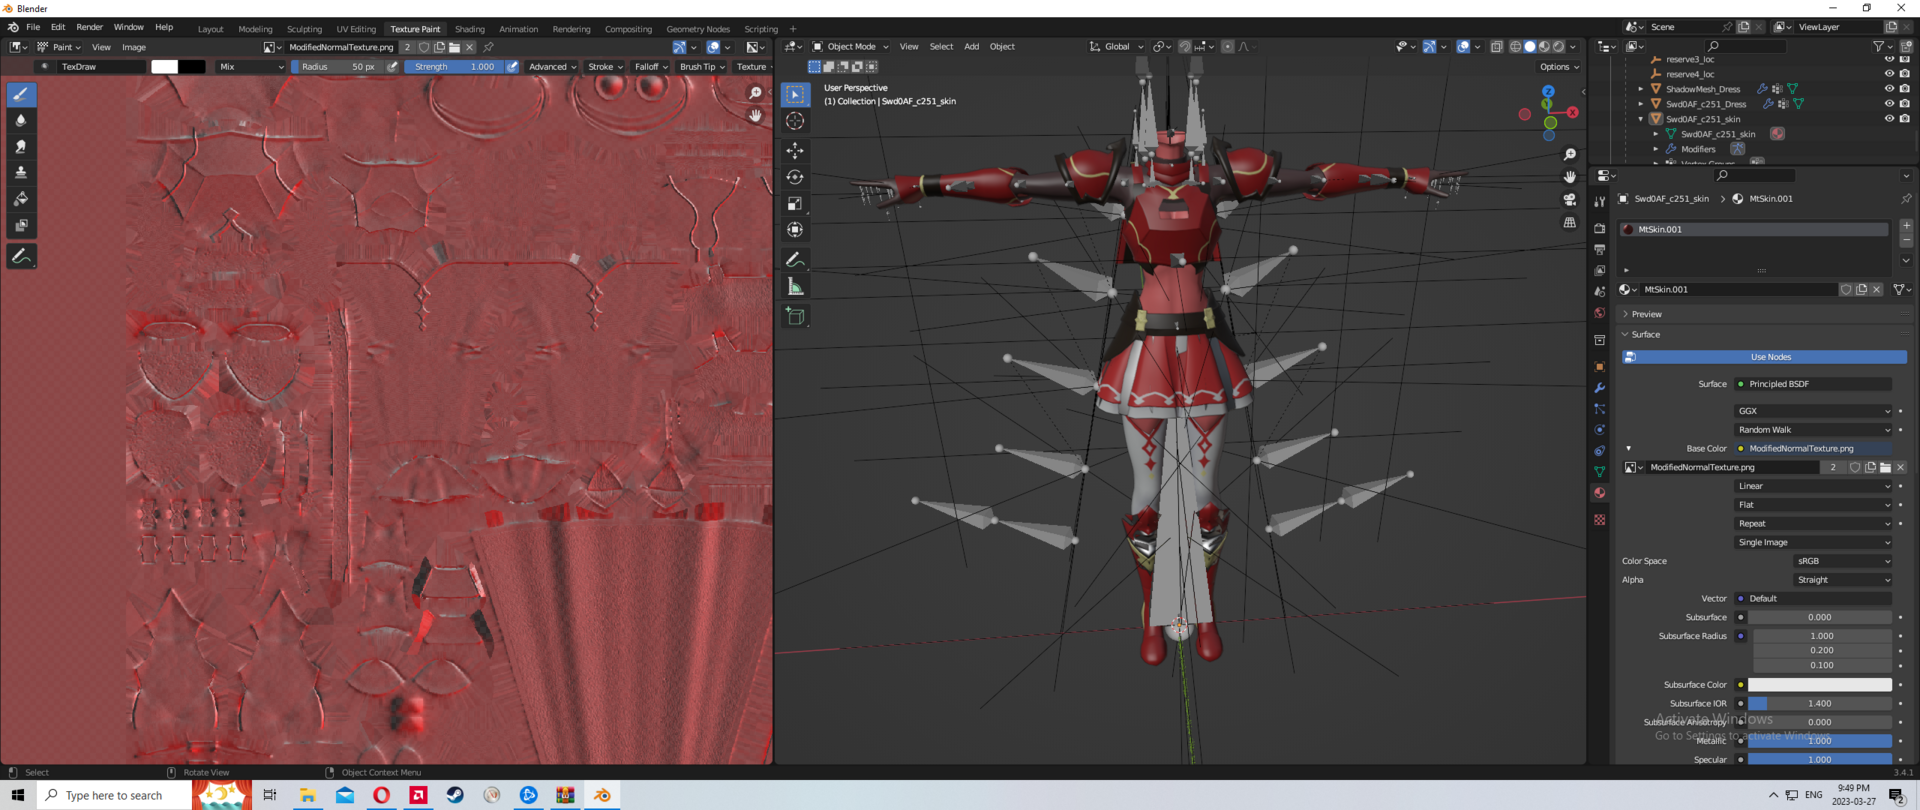1920x810 pixels.
Task: Click the image editor zoom magnifier icon
Action: click(755, 93)
